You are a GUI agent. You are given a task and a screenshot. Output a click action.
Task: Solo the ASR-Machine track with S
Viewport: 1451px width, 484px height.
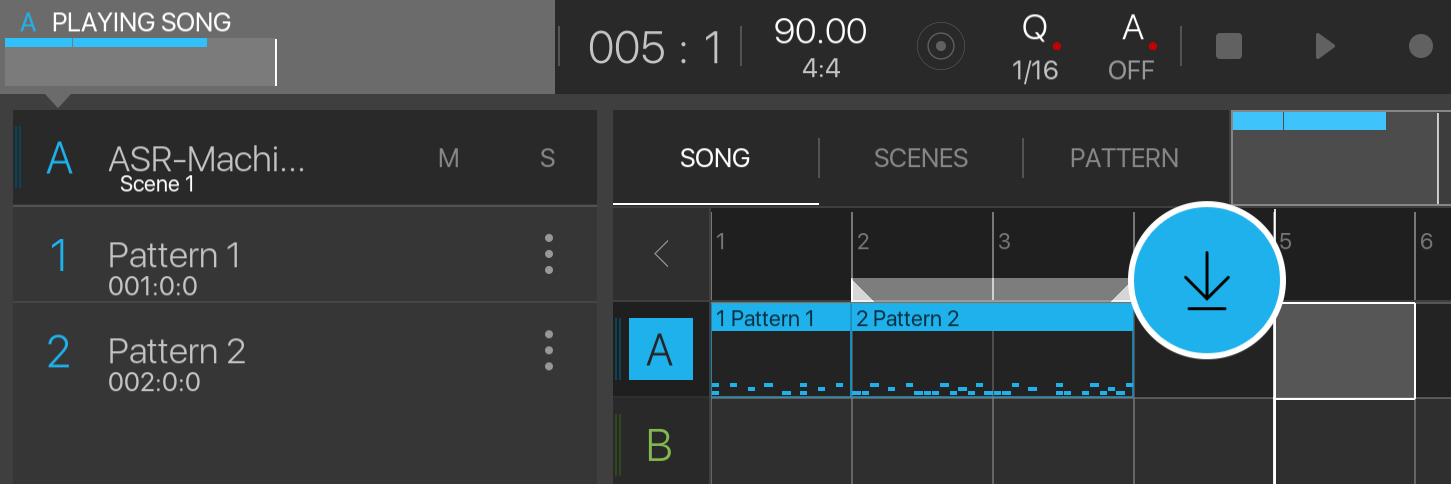(547, 158)
